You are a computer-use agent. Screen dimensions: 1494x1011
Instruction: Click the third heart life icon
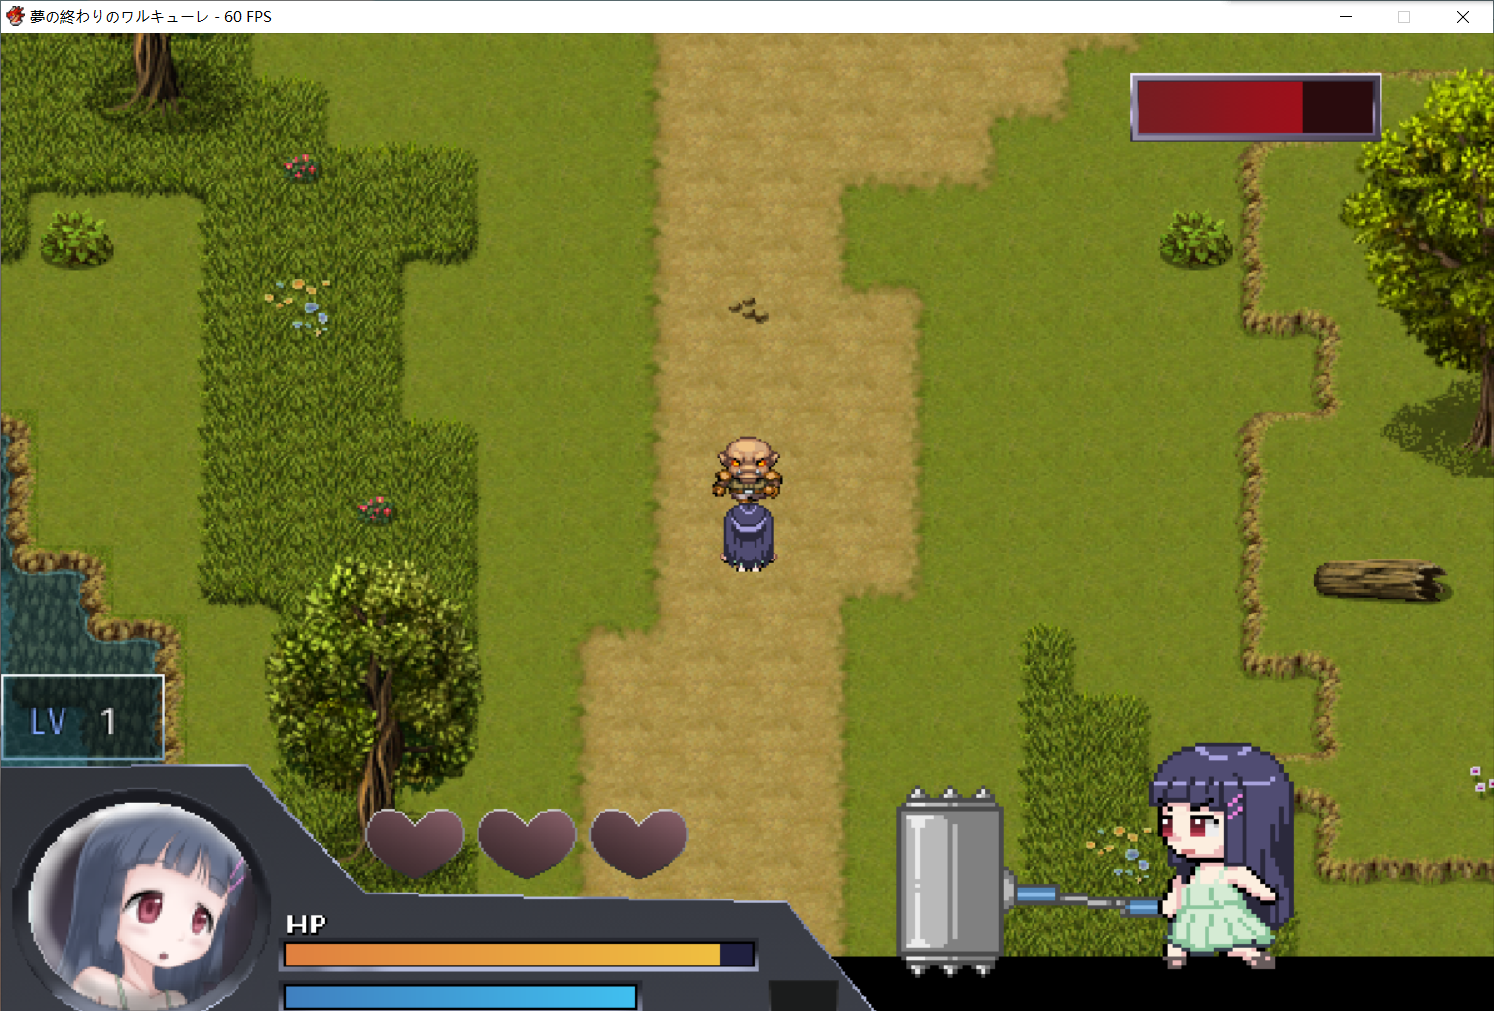click(639, 843)
